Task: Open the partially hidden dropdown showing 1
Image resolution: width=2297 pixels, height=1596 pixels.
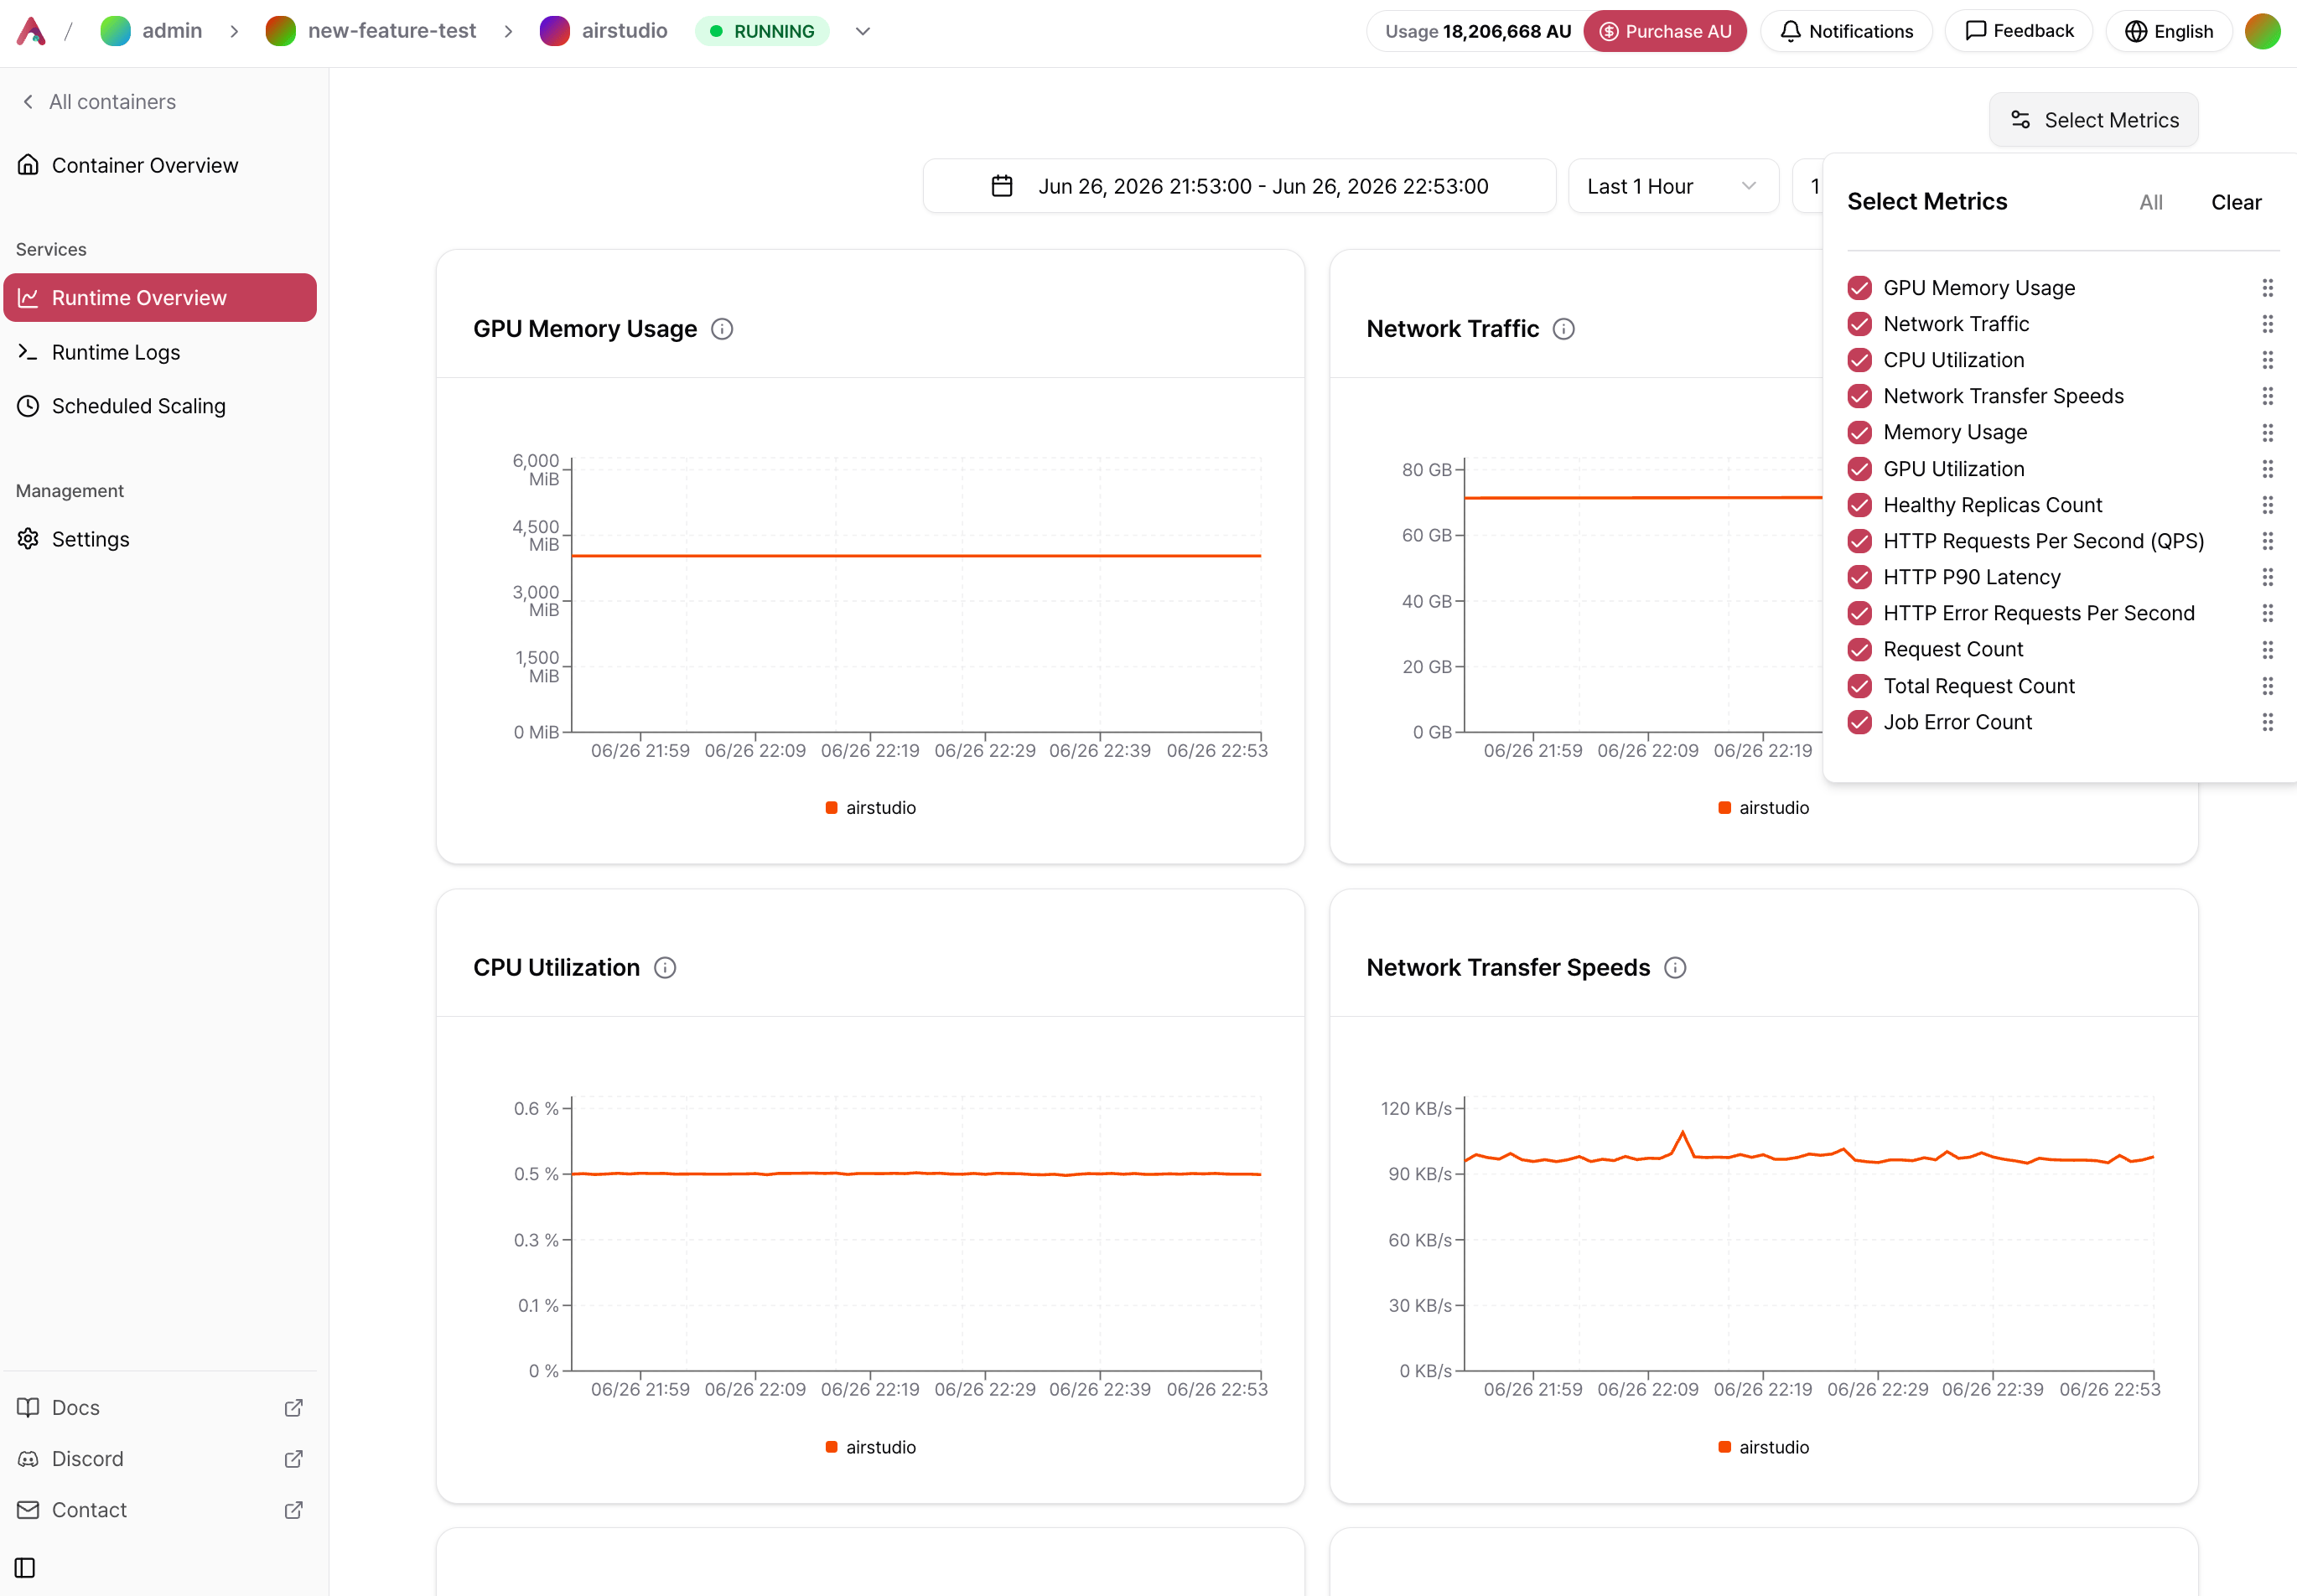Action: (1808, 186)
